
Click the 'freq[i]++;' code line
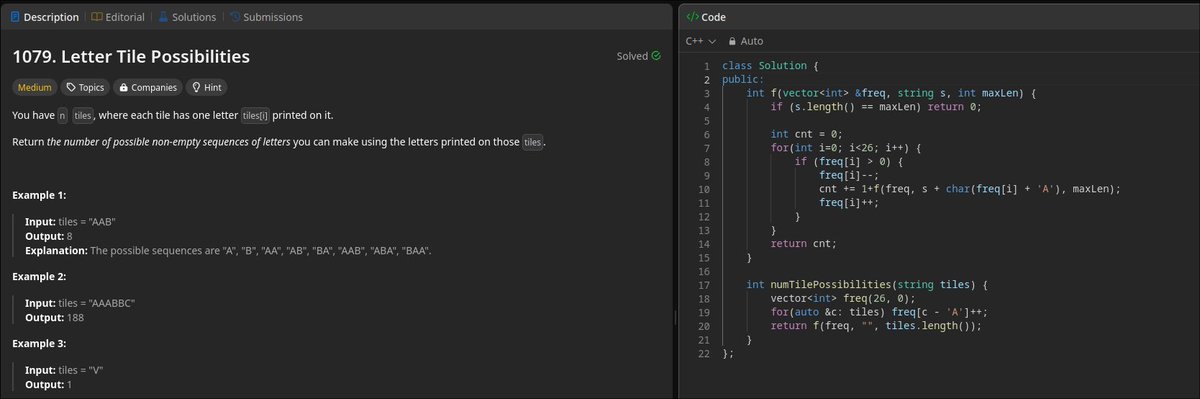(850, 203)
